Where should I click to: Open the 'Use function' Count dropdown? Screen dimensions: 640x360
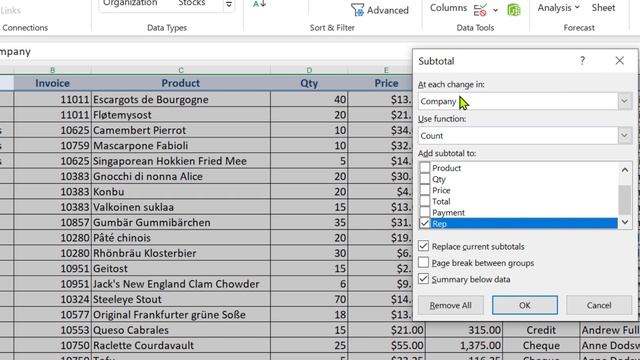click(x=624, y=136)
